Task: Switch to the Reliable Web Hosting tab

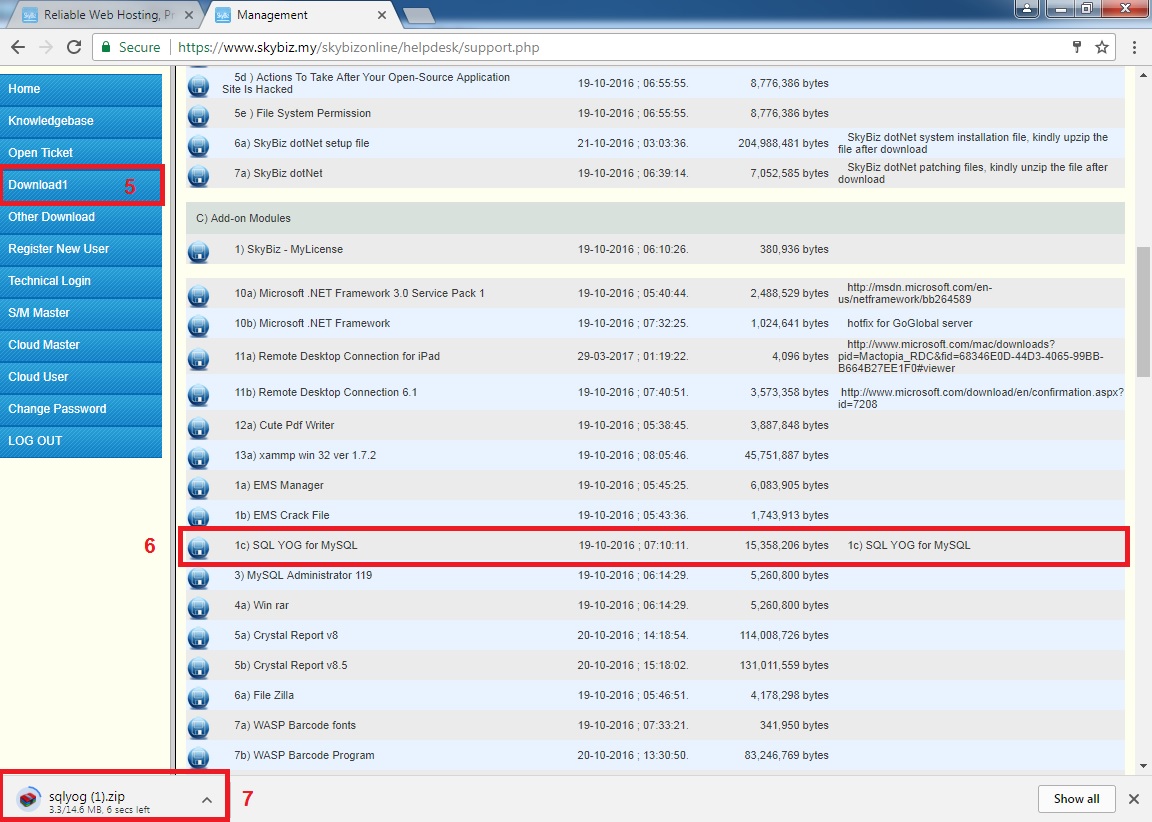Action: (105, 15)
